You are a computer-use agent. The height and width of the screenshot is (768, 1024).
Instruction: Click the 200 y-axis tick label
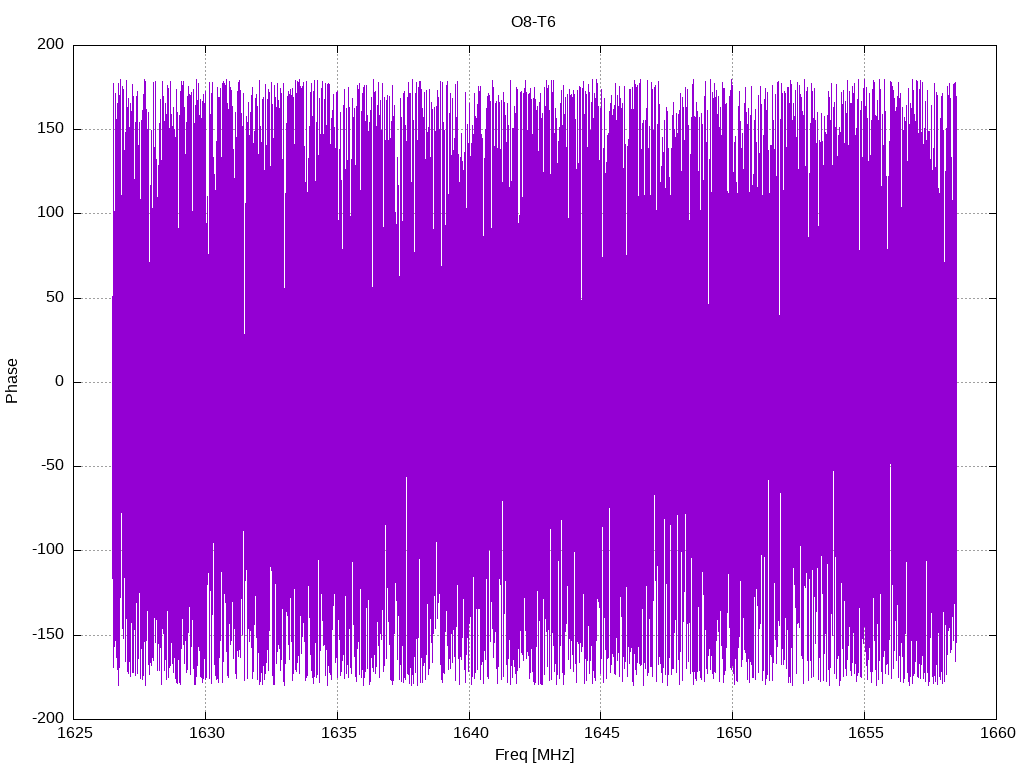point(51,44)
